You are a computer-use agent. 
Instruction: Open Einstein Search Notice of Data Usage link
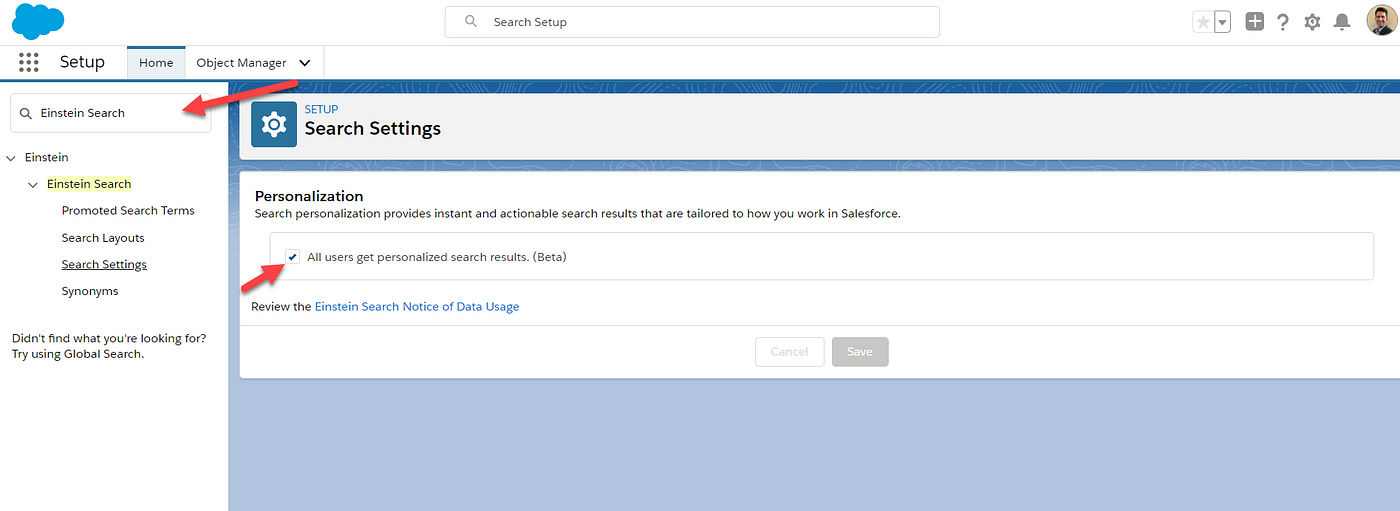[417, 307]
